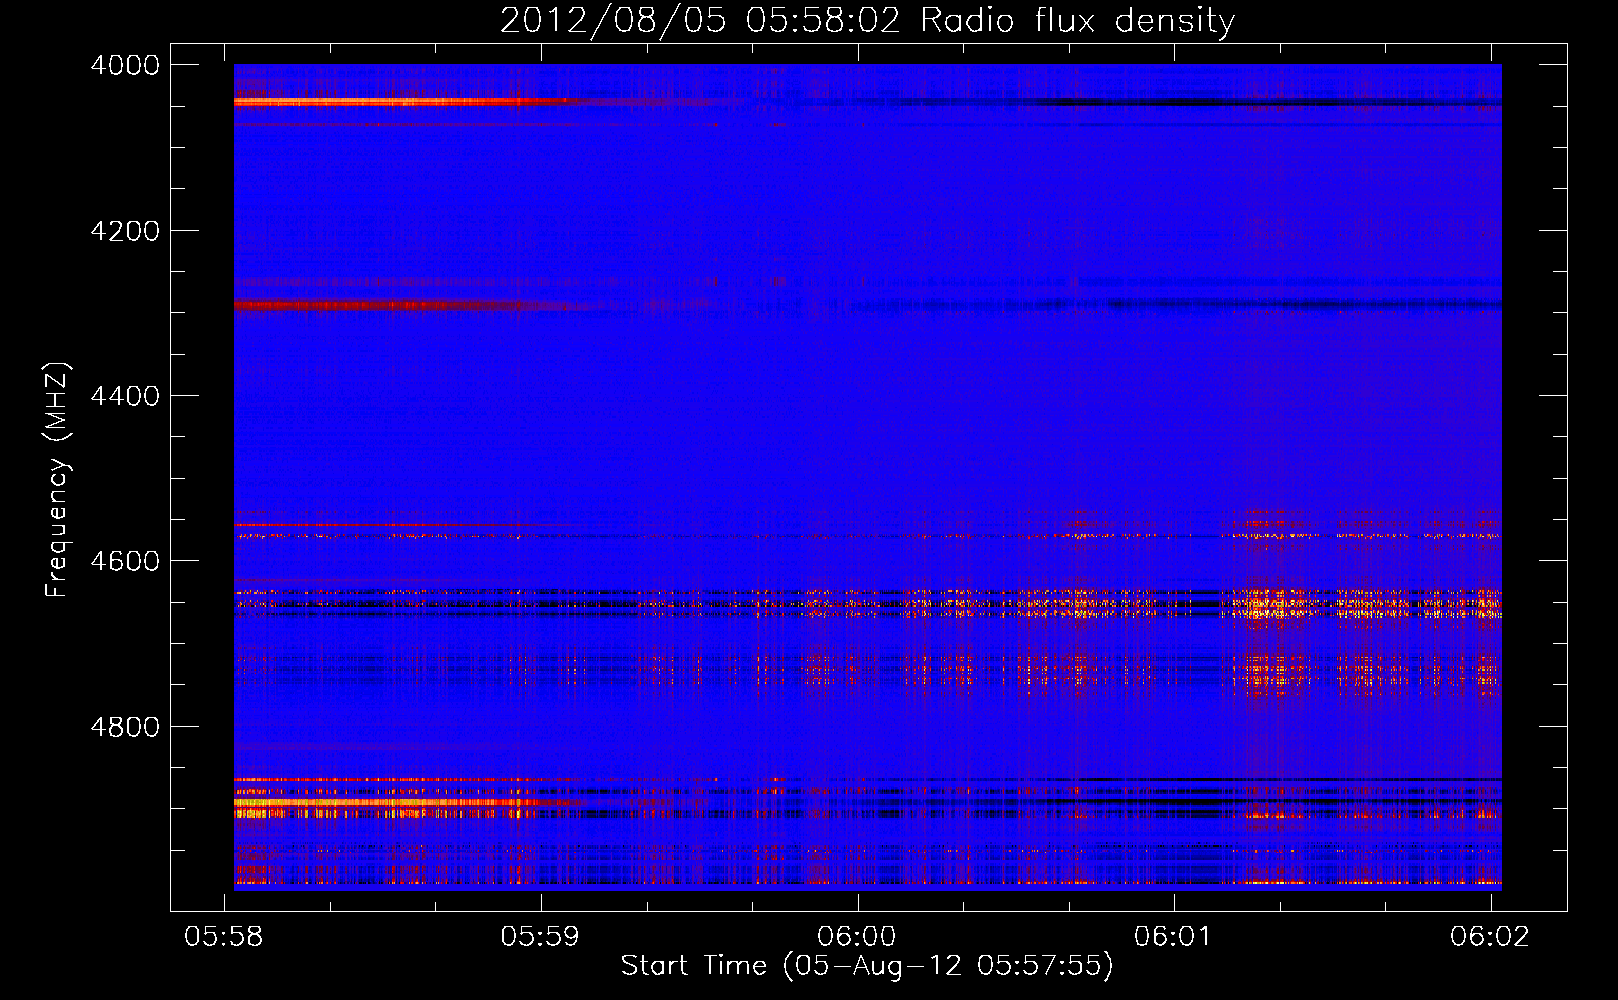
Task: Select the 4000 frequency axis label
Action: [125, 65]
